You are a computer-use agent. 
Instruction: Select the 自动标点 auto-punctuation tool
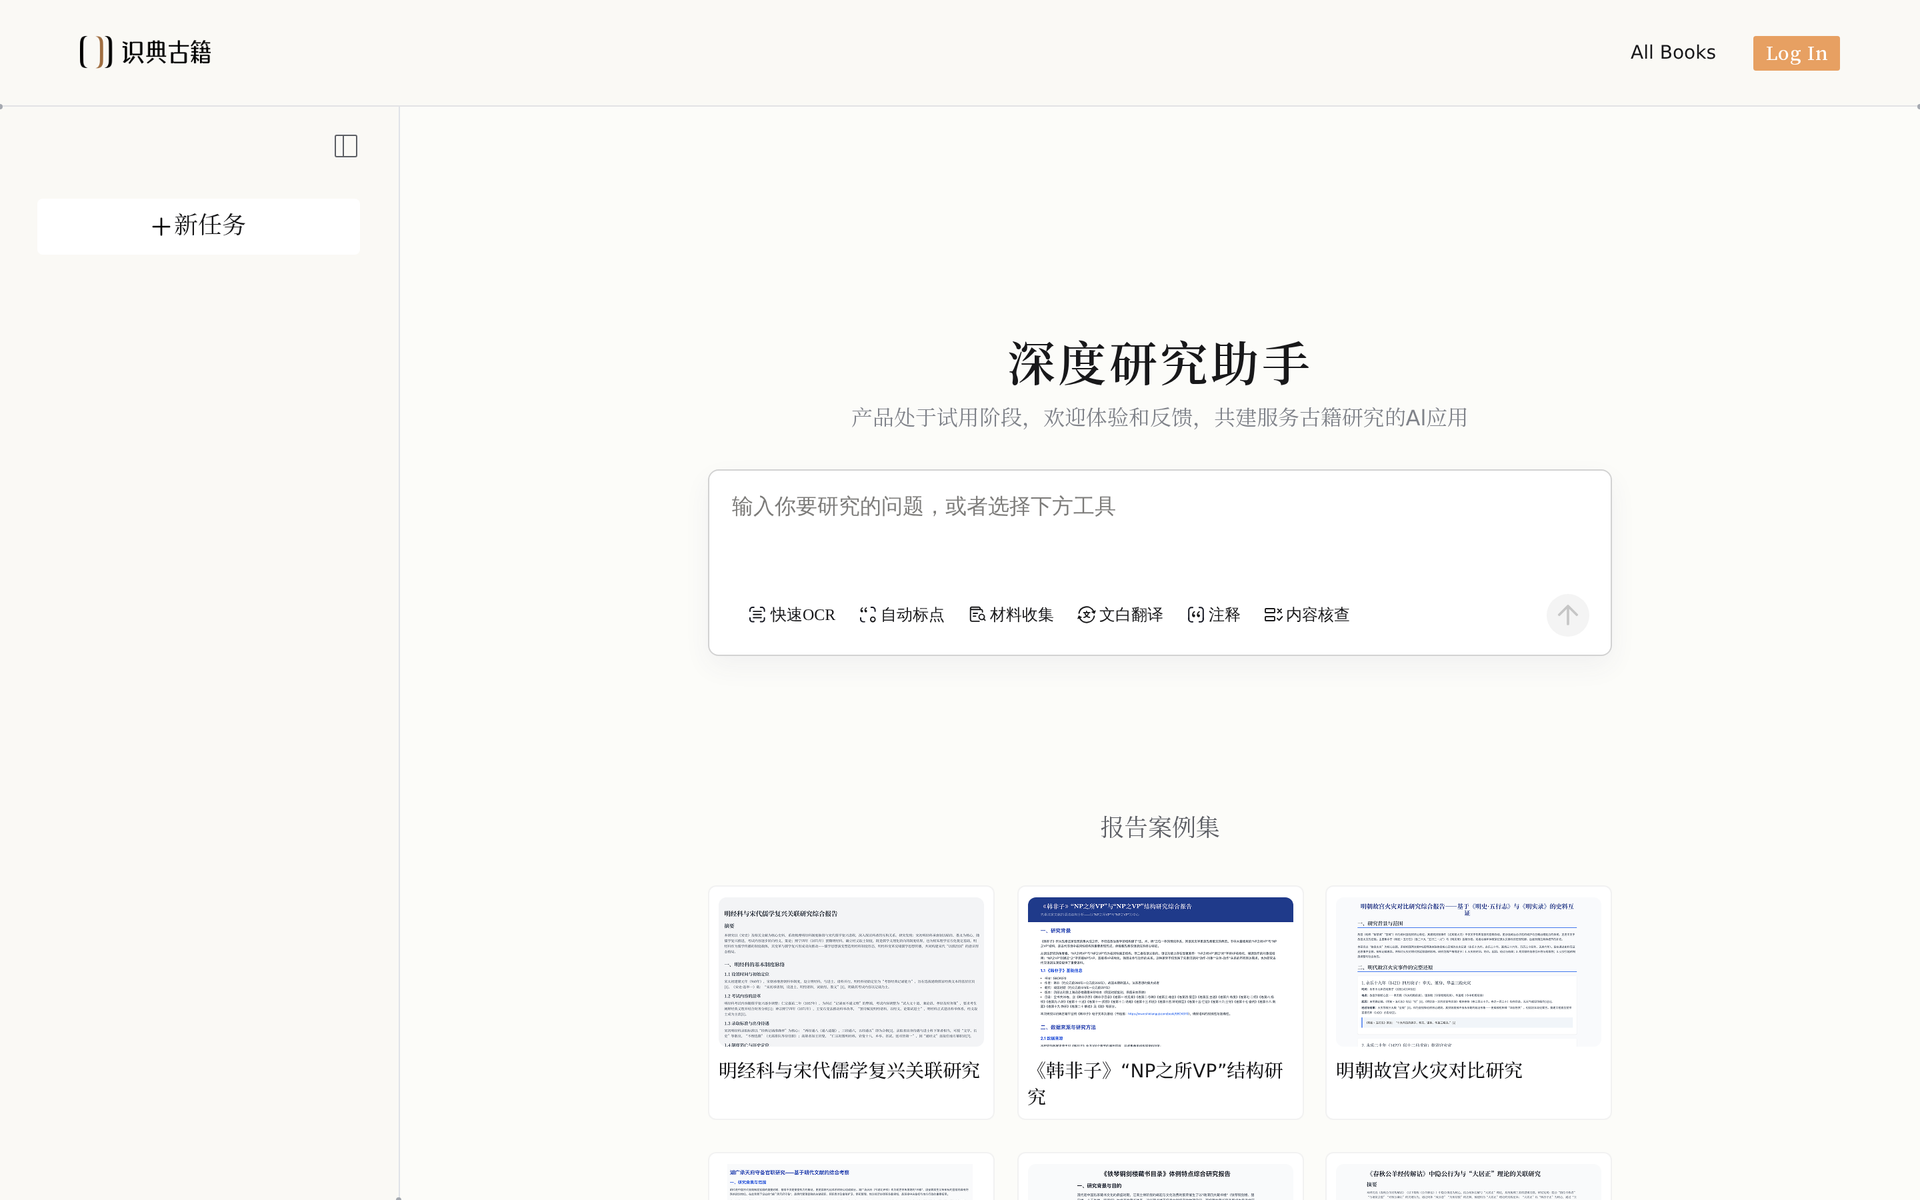[902, 615]
